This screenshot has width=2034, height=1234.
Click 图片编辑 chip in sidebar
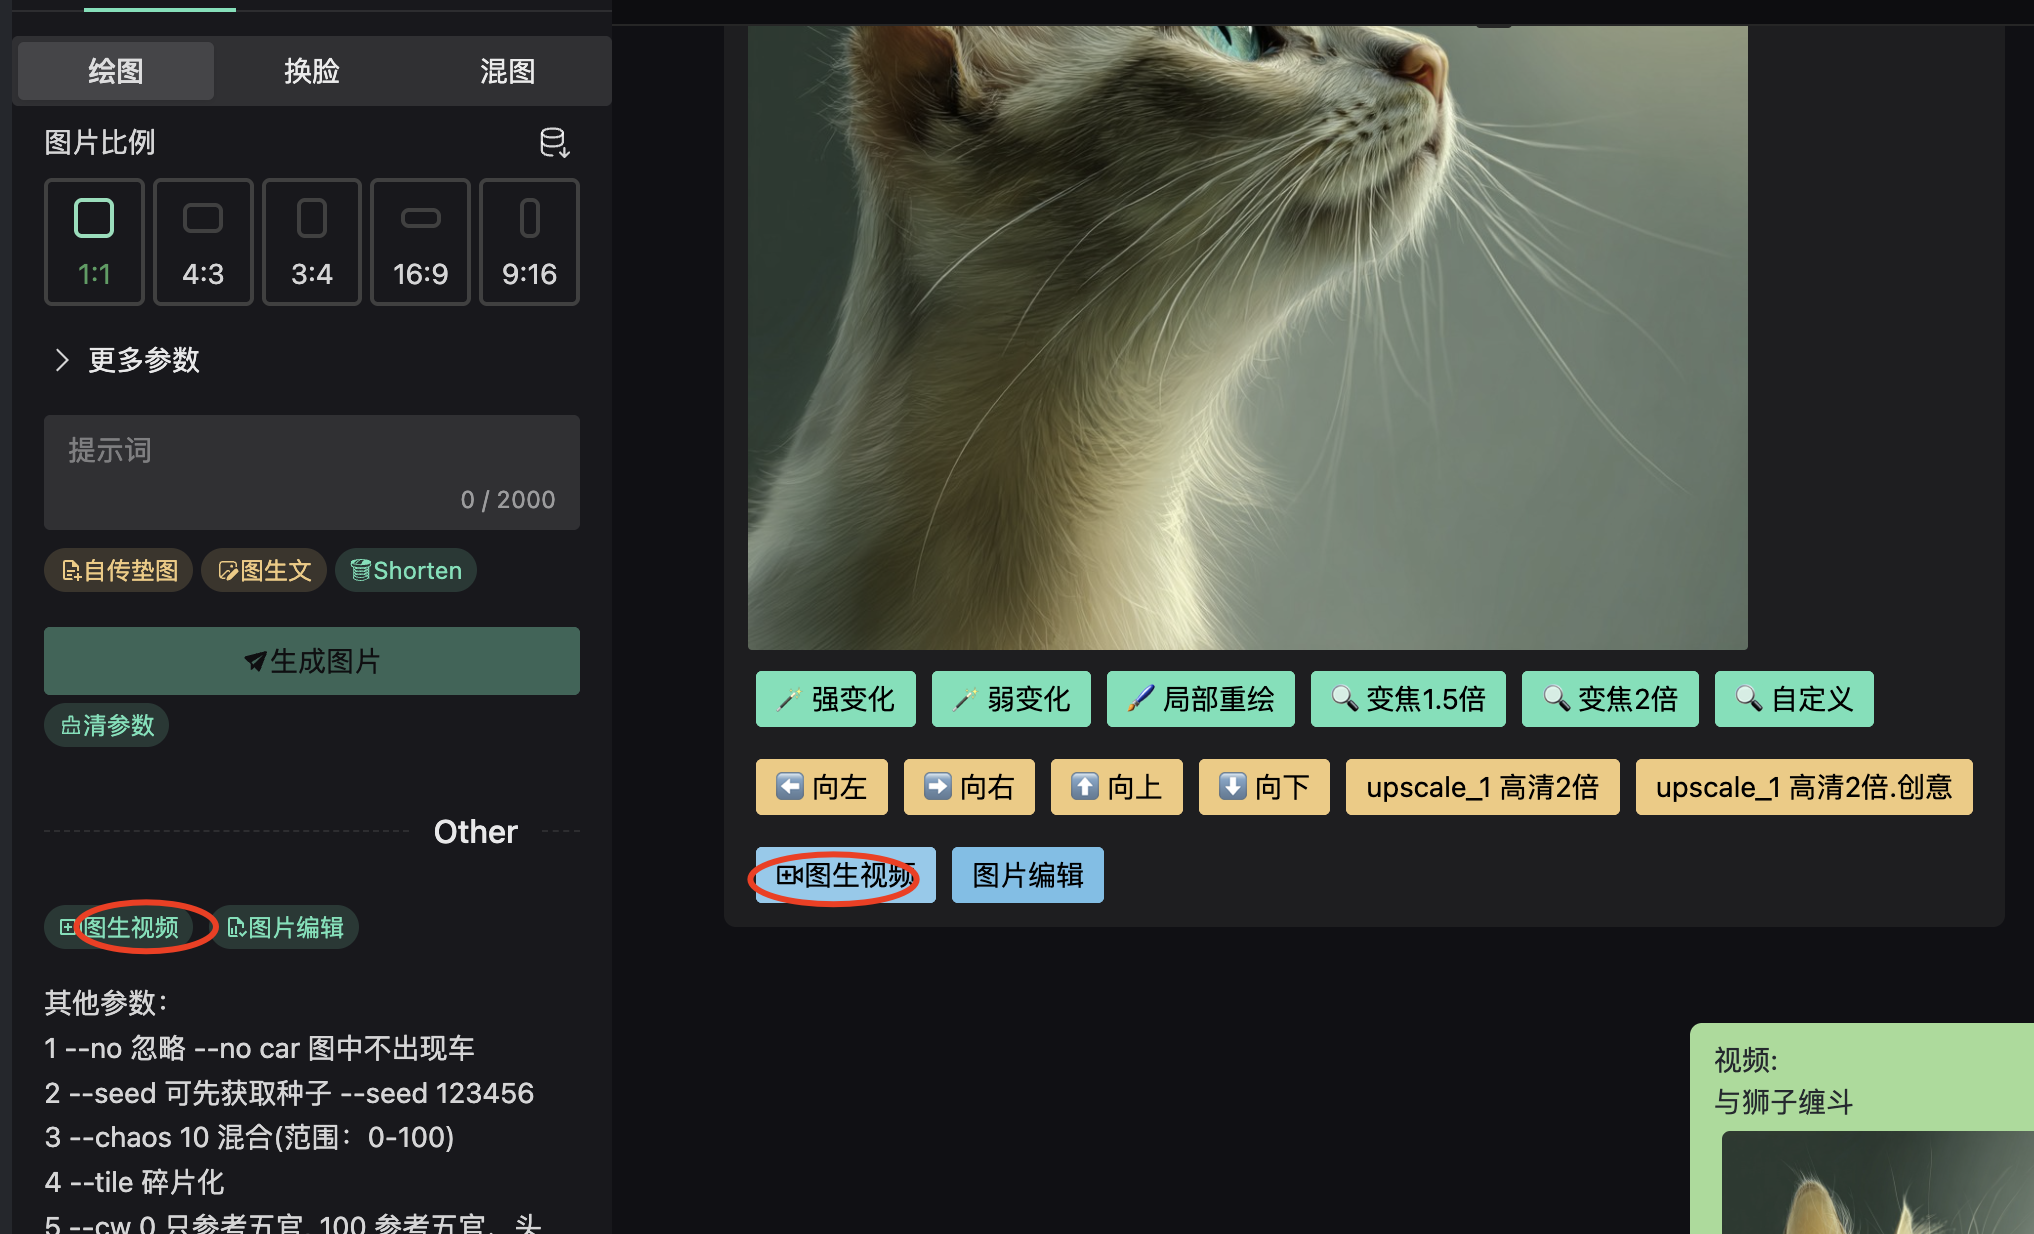click(x=285, y=927)
